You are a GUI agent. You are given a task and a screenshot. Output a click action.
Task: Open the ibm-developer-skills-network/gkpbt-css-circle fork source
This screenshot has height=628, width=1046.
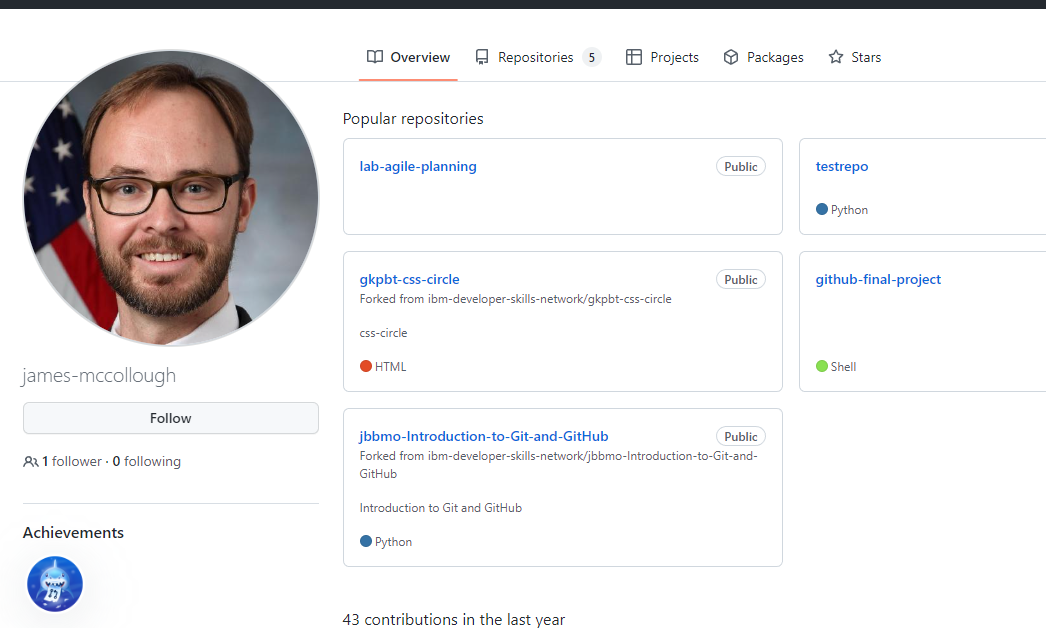pos(550,299)
